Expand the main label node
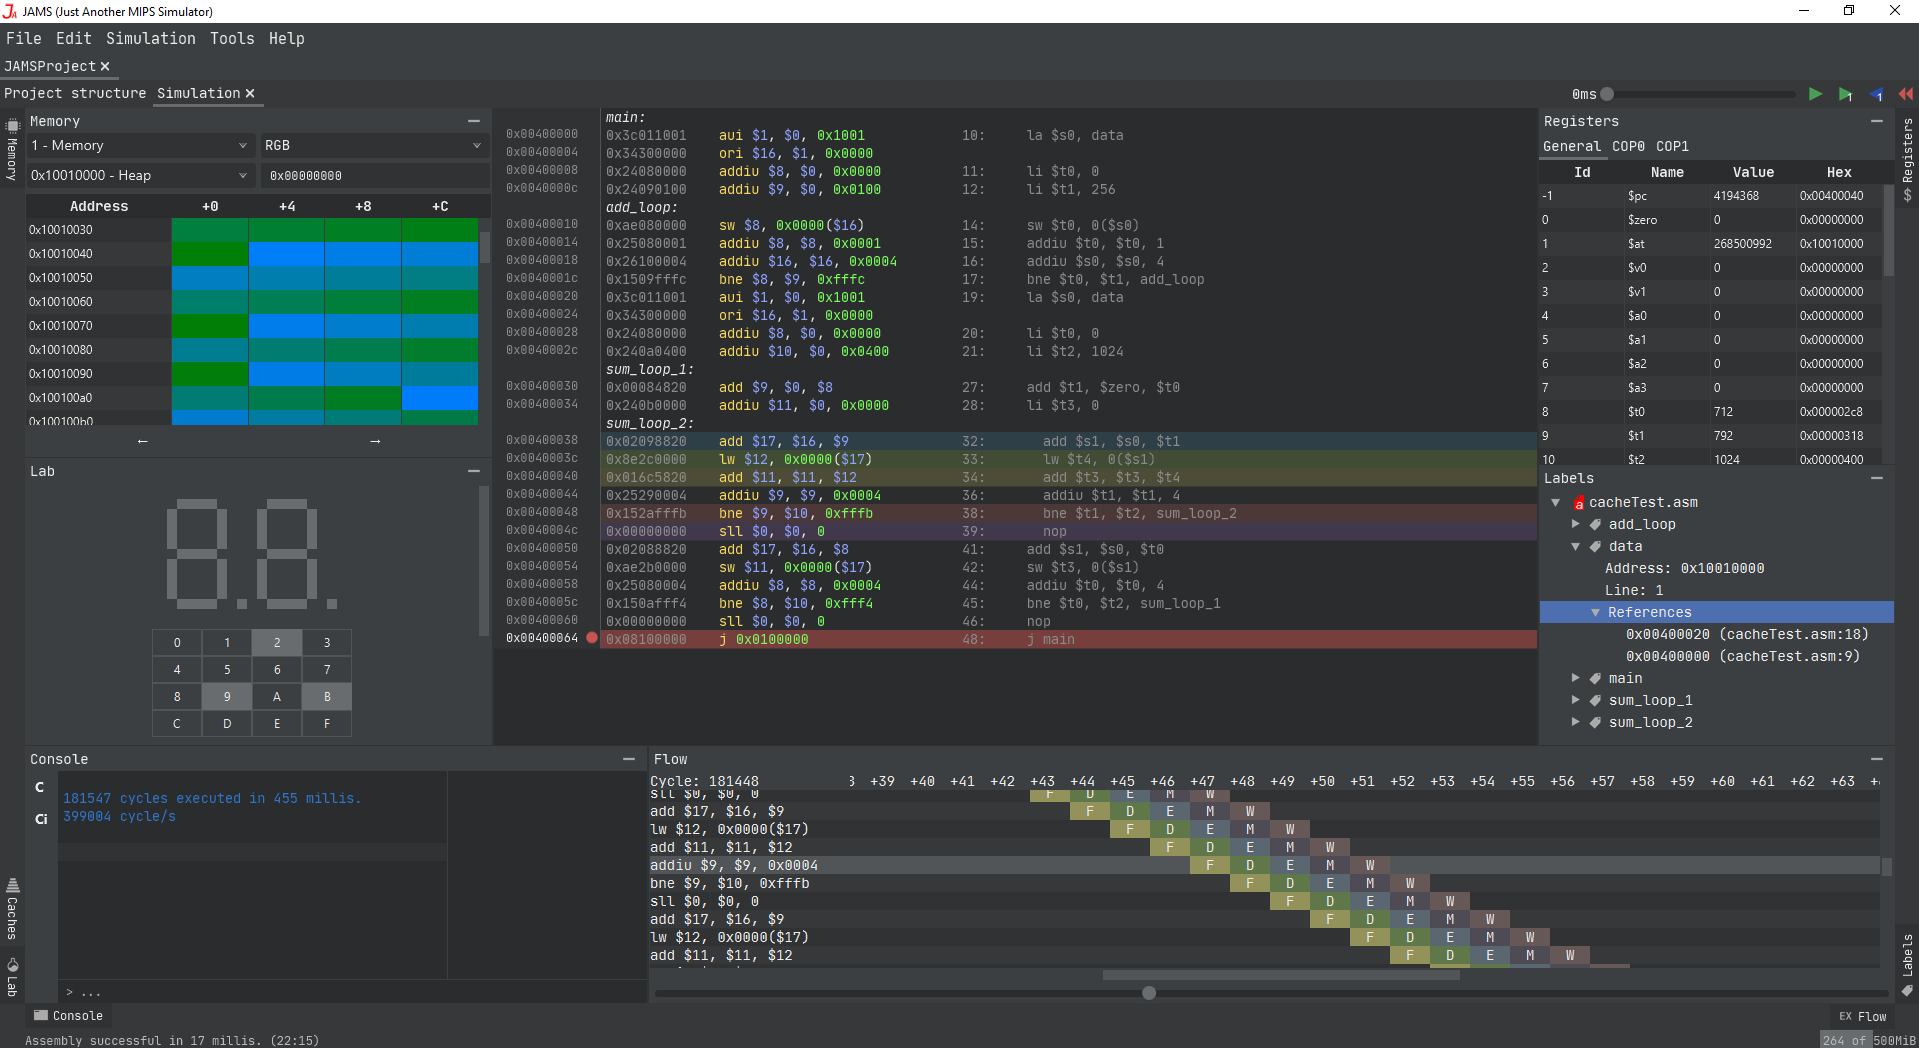This screenshot has width=1919, height=1048. pyautogui.click(x=1576, y=678)
